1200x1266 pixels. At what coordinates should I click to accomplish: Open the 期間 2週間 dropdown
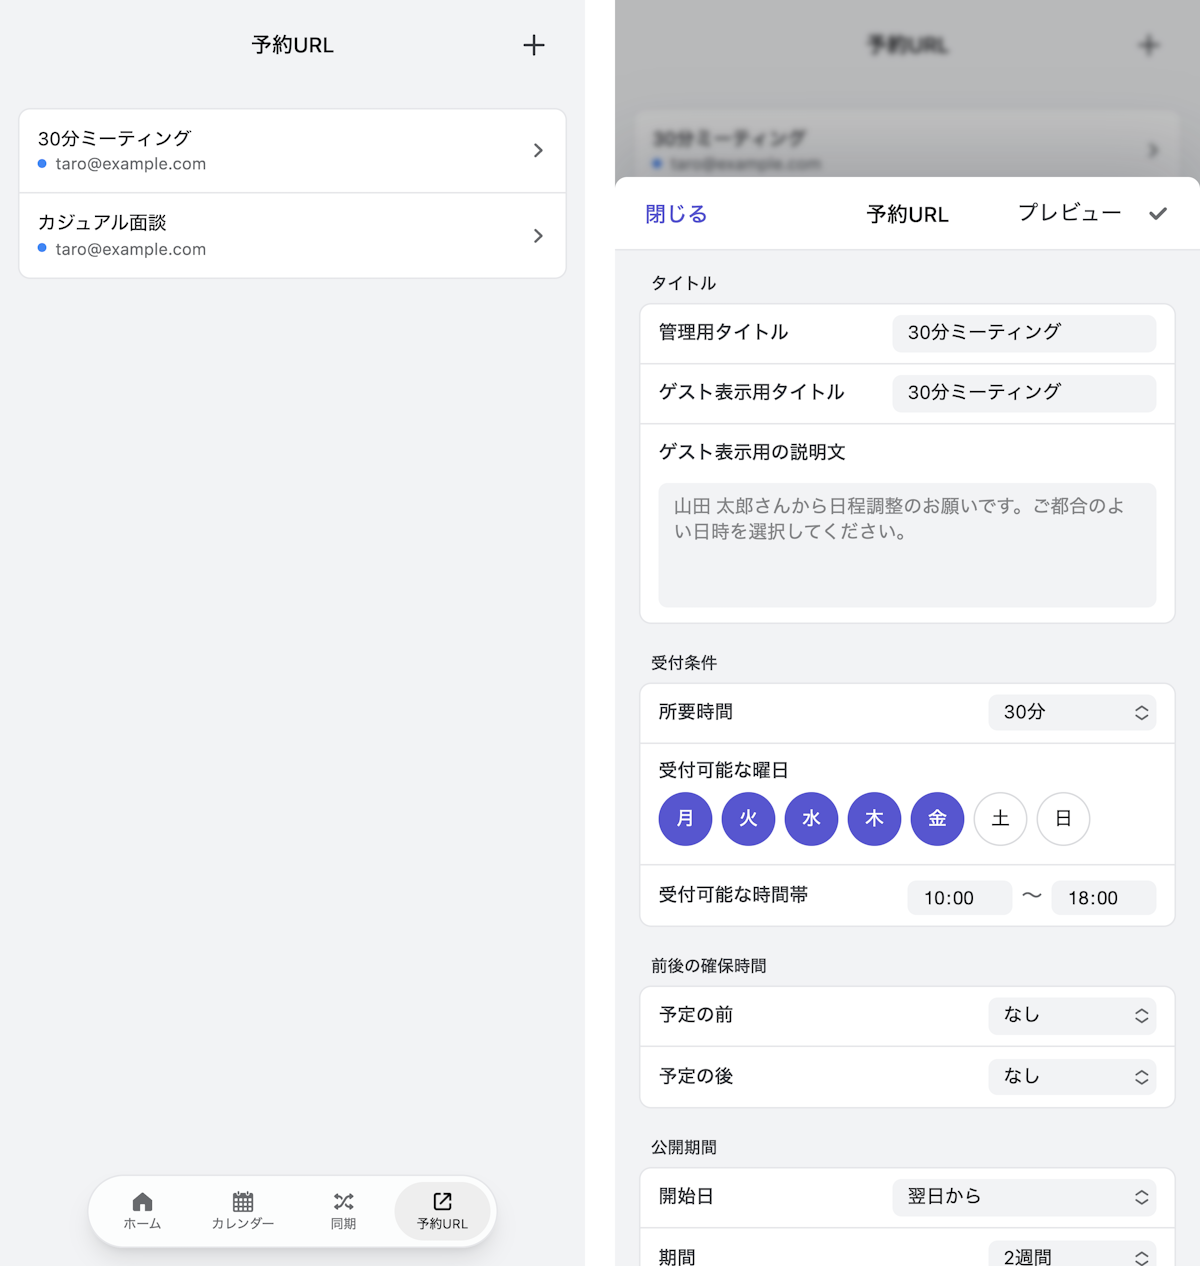(x=1072, y=1256)
